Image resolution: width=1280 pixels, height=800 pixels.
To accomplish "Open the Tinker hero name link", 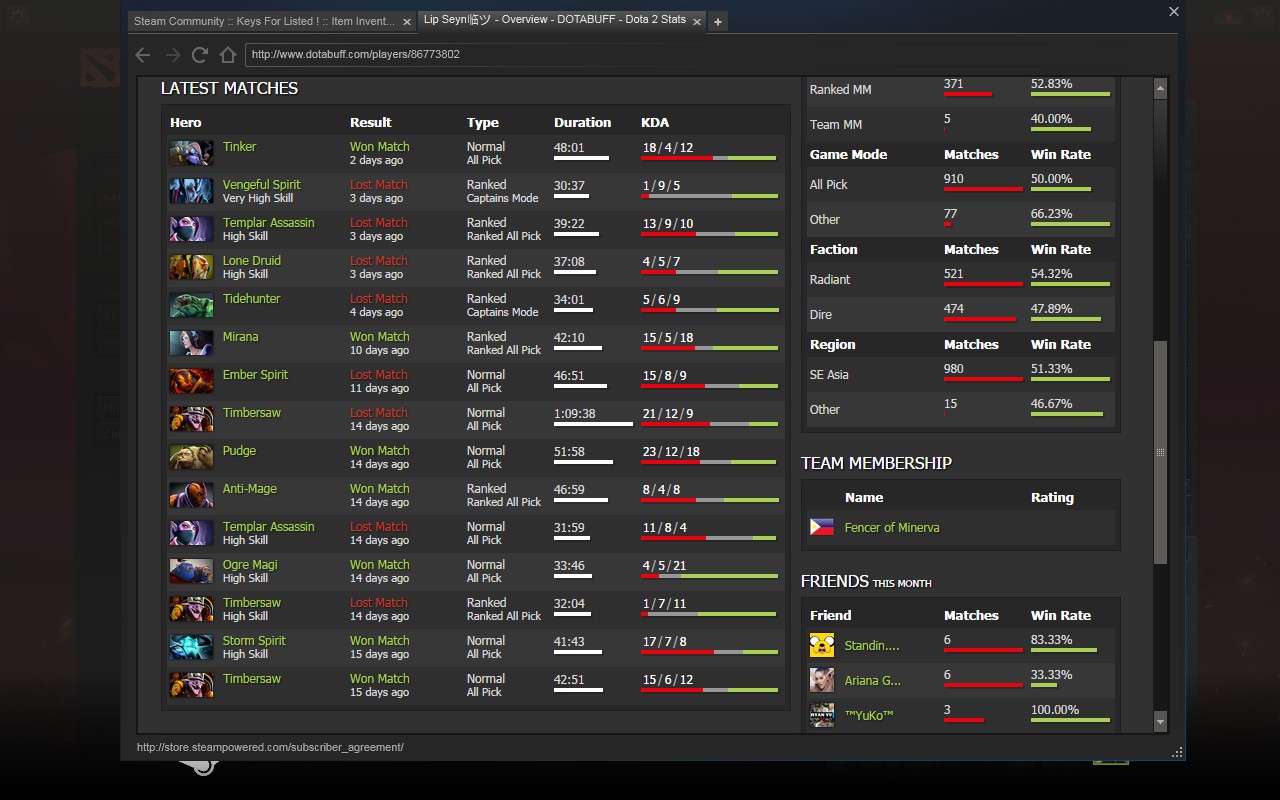I will [239, 146].
